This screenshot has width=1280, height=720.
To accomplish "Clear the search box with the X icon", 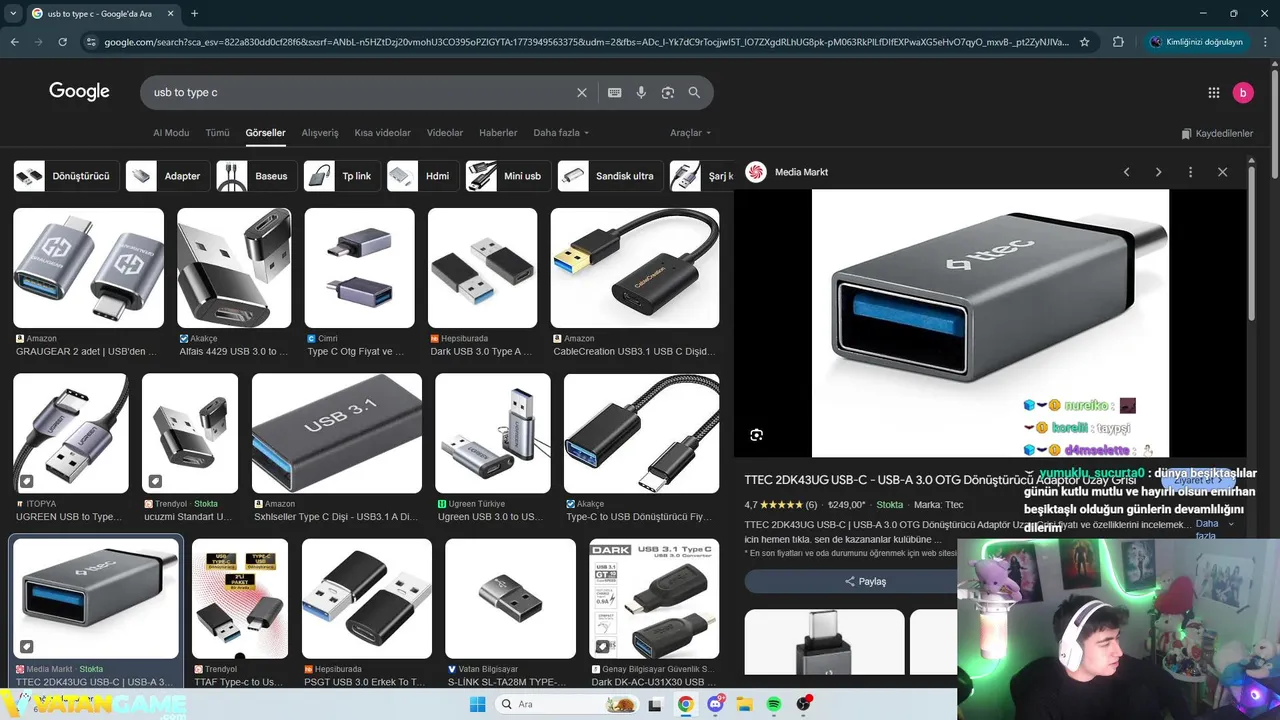I will [582, 92].
